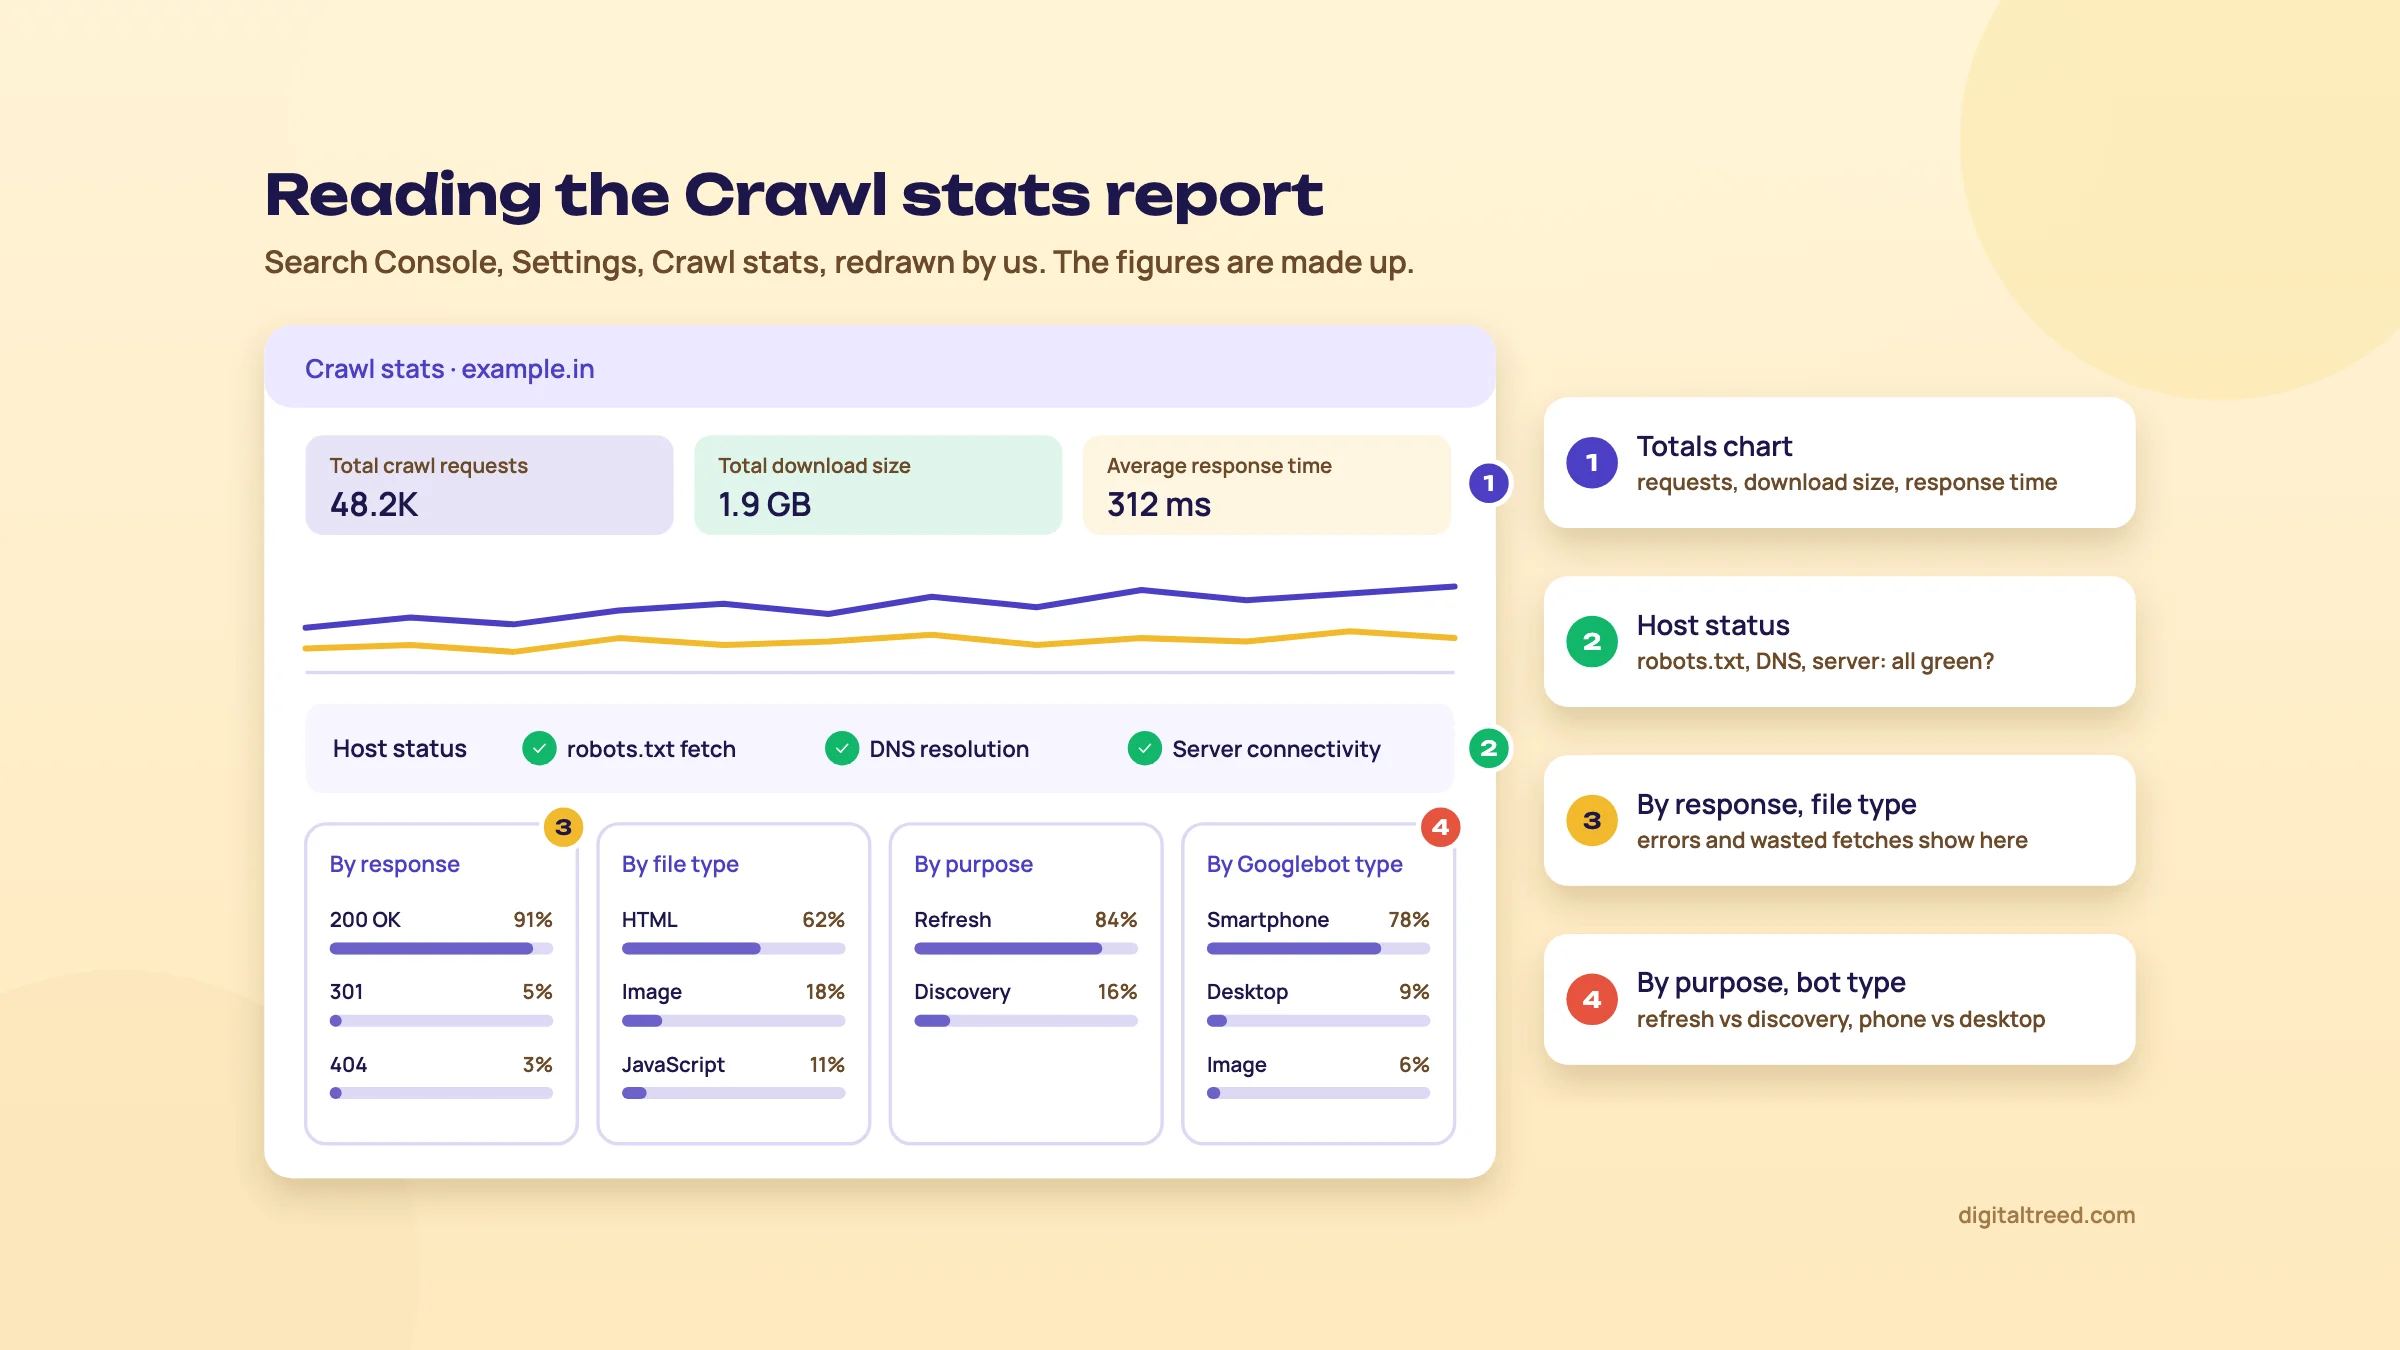Screen dimensions: 2400x1350
Task: Open the Crawl stats · example.in header
Action: pyautogui.click(x=880, y=367)
